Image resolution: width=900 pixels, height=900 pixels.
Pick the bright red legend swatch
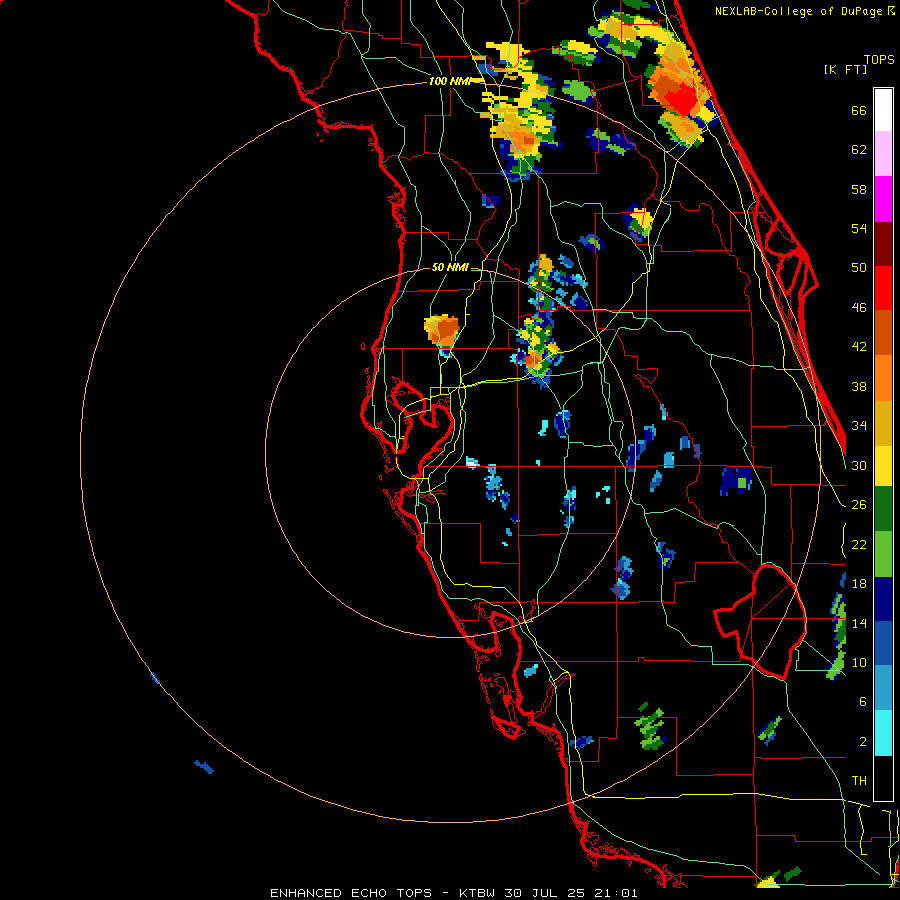[883, 288]
